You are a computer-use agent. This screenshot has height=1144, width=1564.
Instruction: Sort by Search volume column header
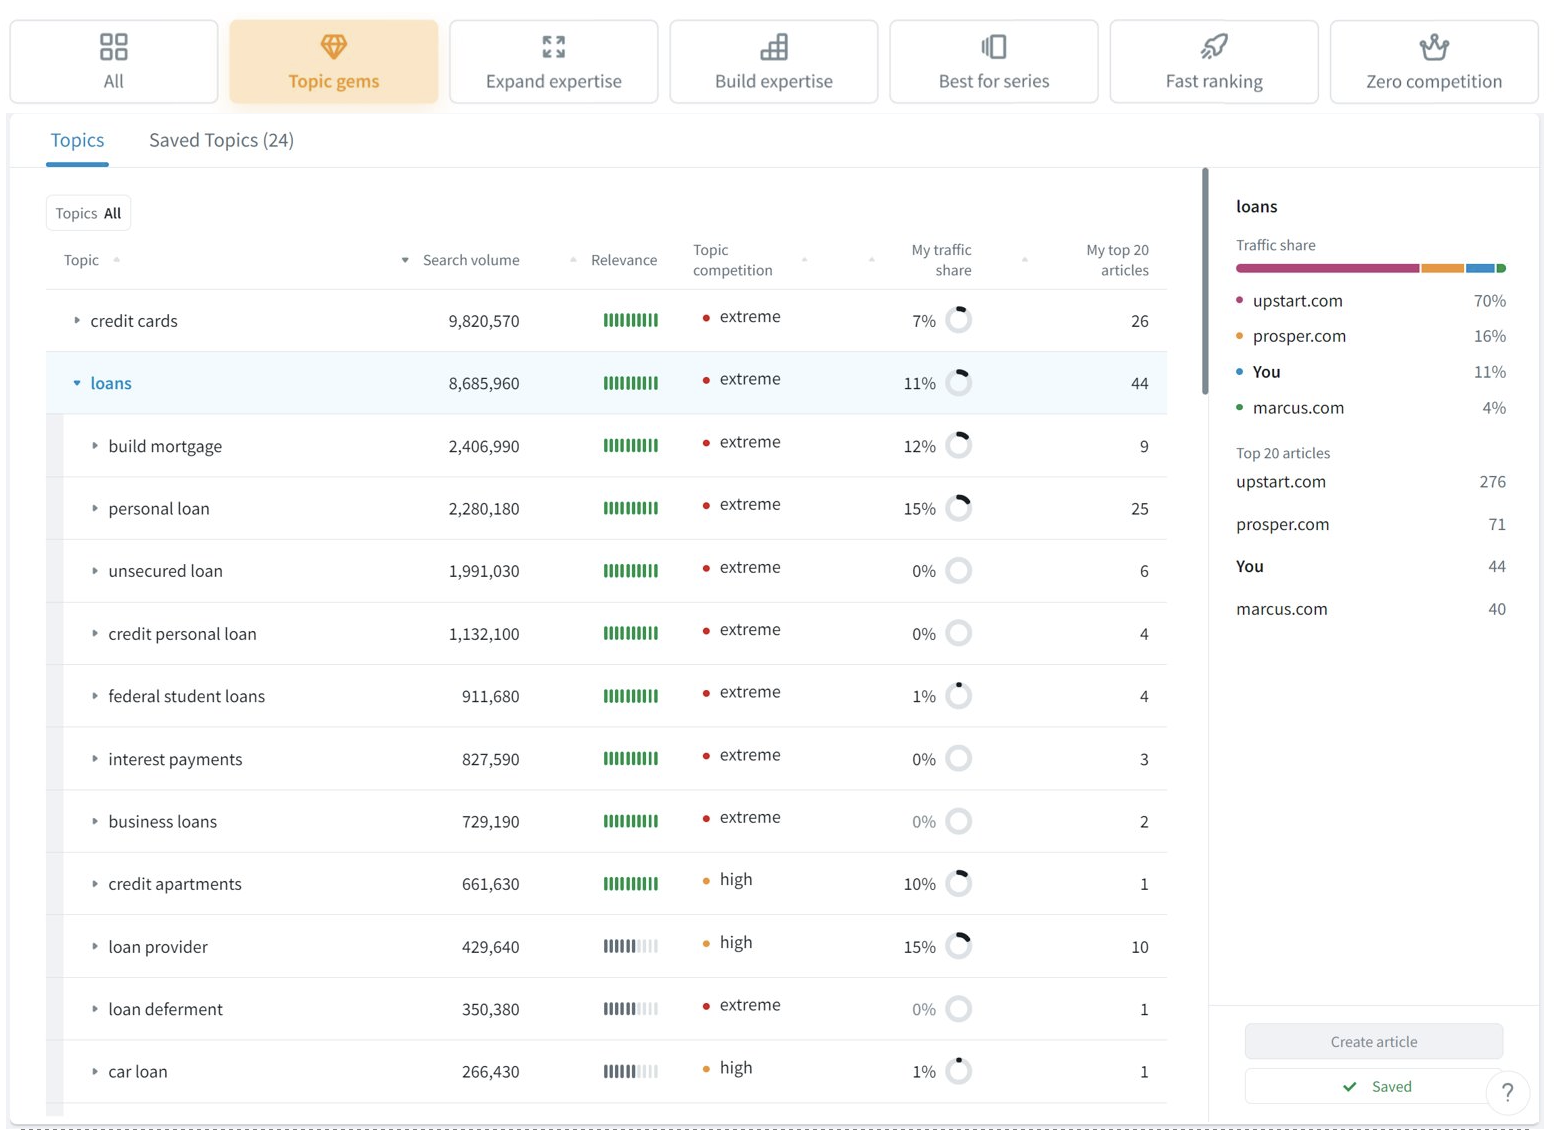tap(470, 260)
